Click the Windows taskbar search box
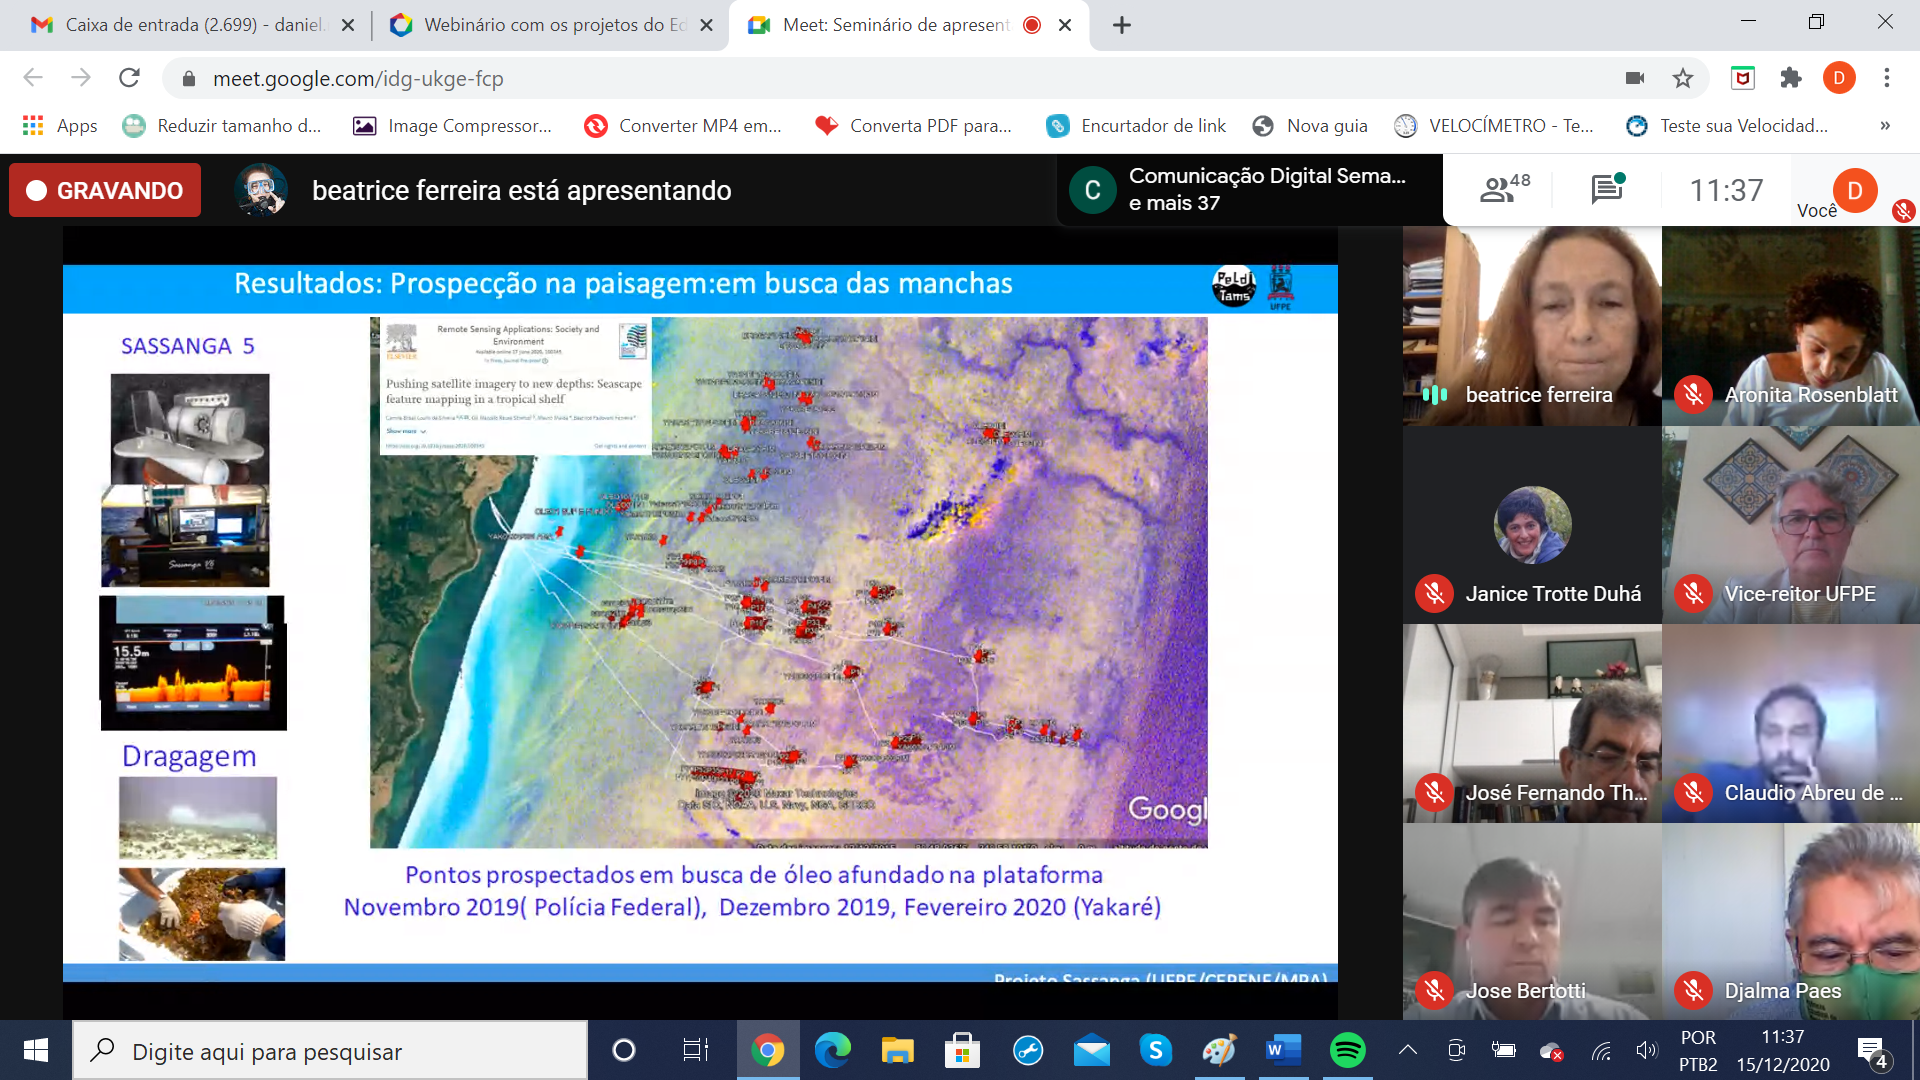 coord(330,1051)
